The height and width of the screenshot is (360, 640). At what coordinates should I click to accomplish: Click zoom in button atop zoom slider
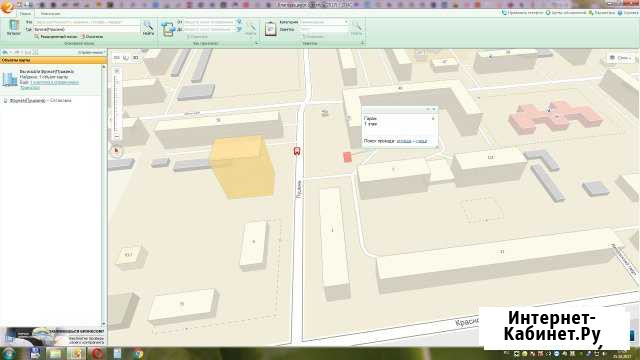(x=117, y=71)
